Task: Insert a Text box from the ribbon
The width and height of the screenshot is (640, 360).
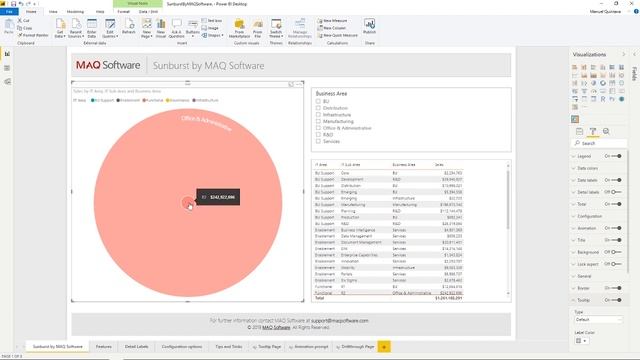Action: tap(212, 20)
